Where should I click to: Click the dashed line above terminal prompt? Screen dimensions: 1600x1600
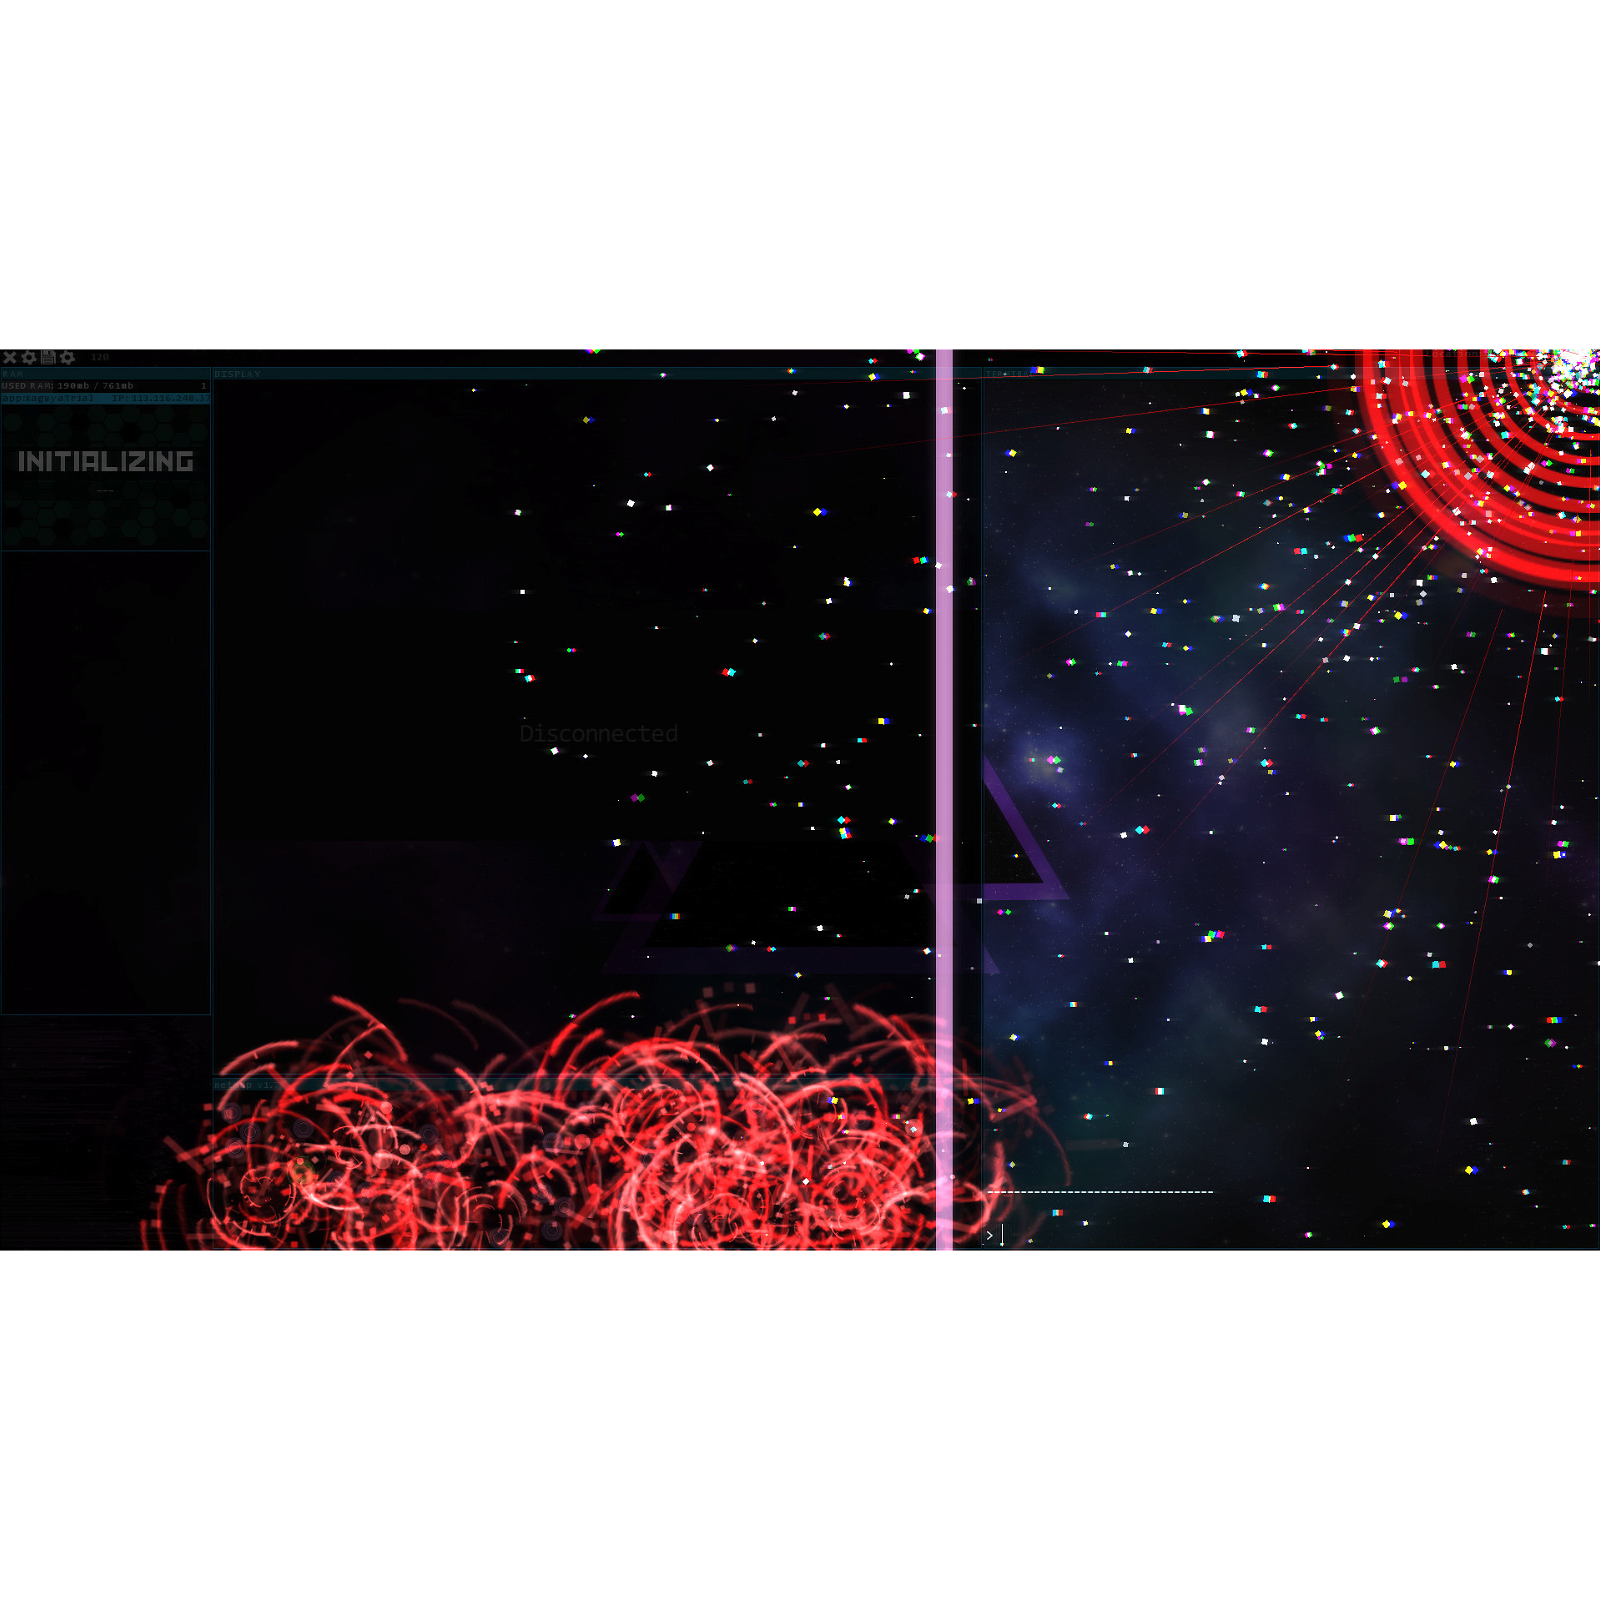click(1100, 1192)
